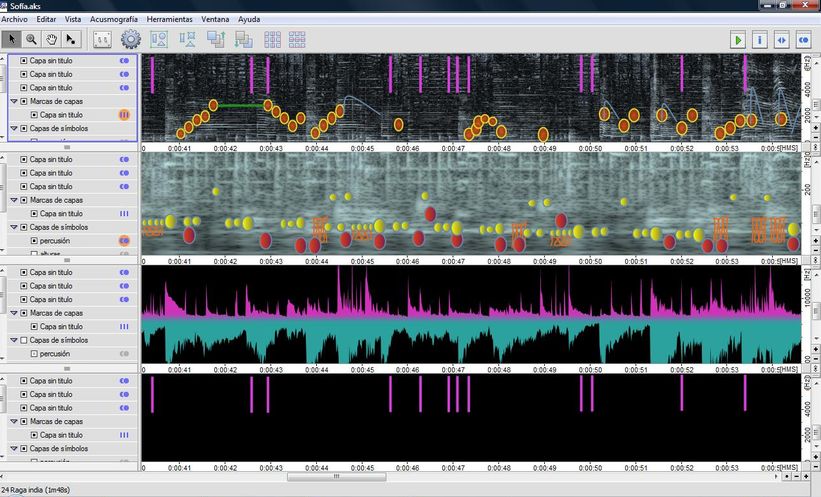Toggle unchecked Capas de símbolos checkbox in waveform panel
The width and height of the screenshot is (821, 497).
24,340
